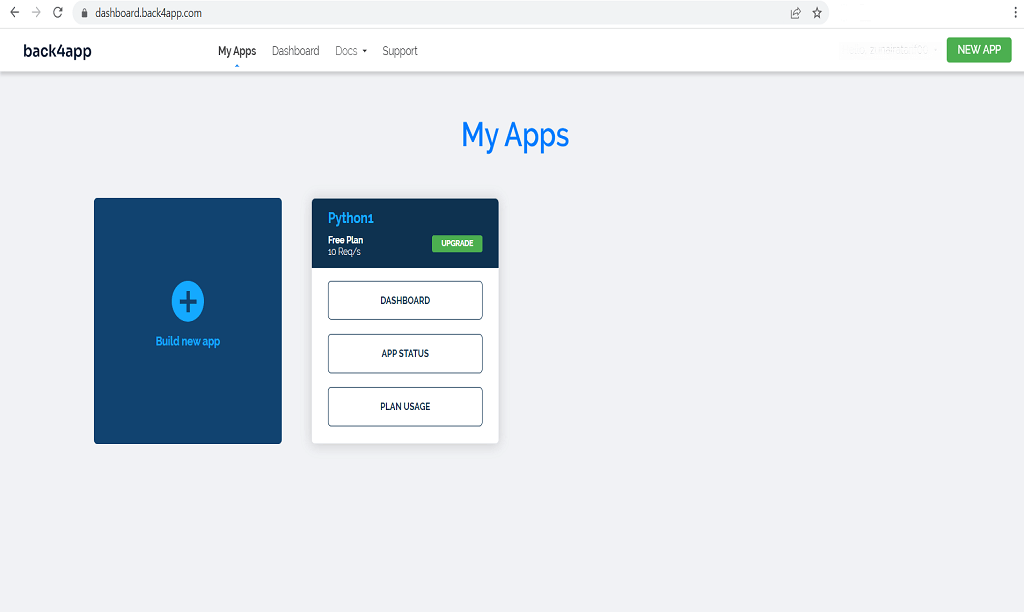Click the blue plus icon to build app
Screen dimensions: 1024x612
188,301
